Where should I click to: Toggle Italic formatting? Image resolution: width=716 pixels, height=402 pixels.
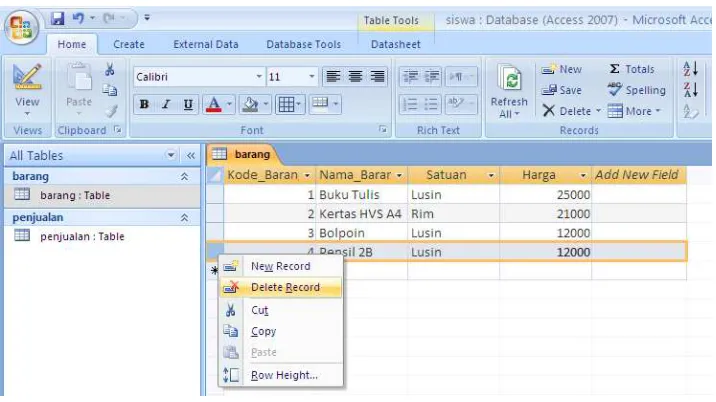(x=166, y=105)
